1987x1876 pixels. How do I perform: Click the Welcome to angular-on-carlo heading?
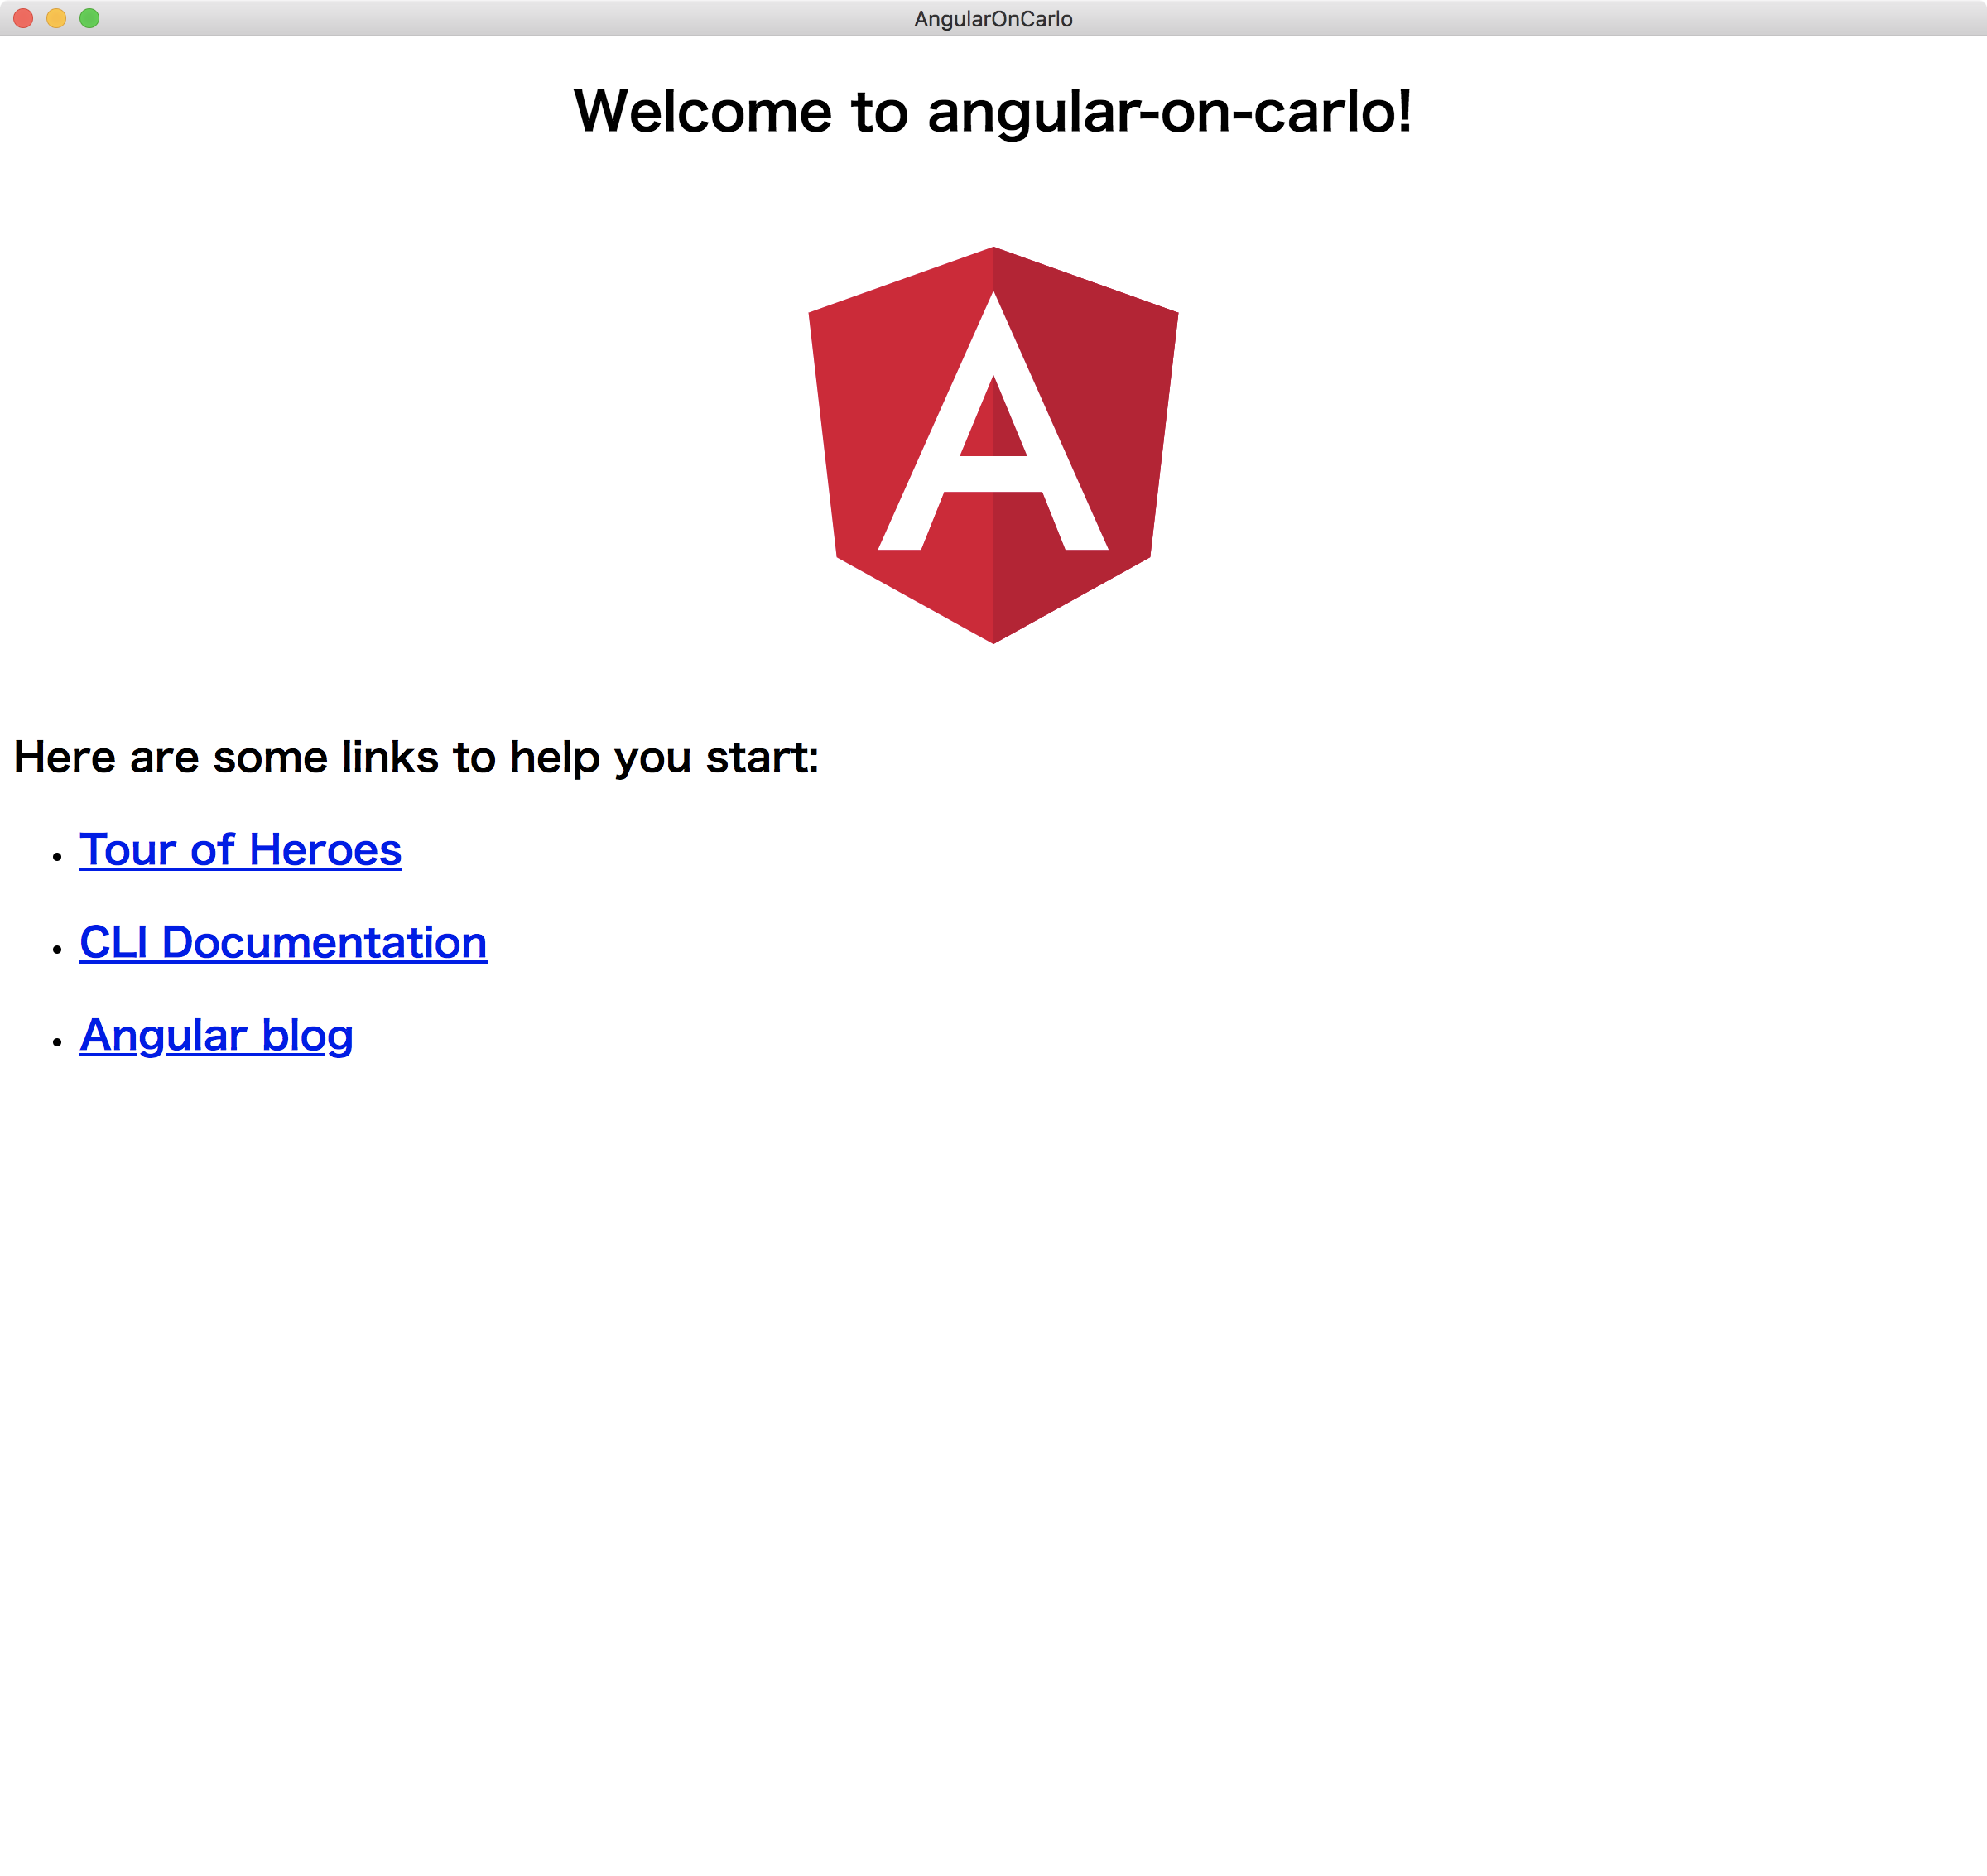(993, 111)
